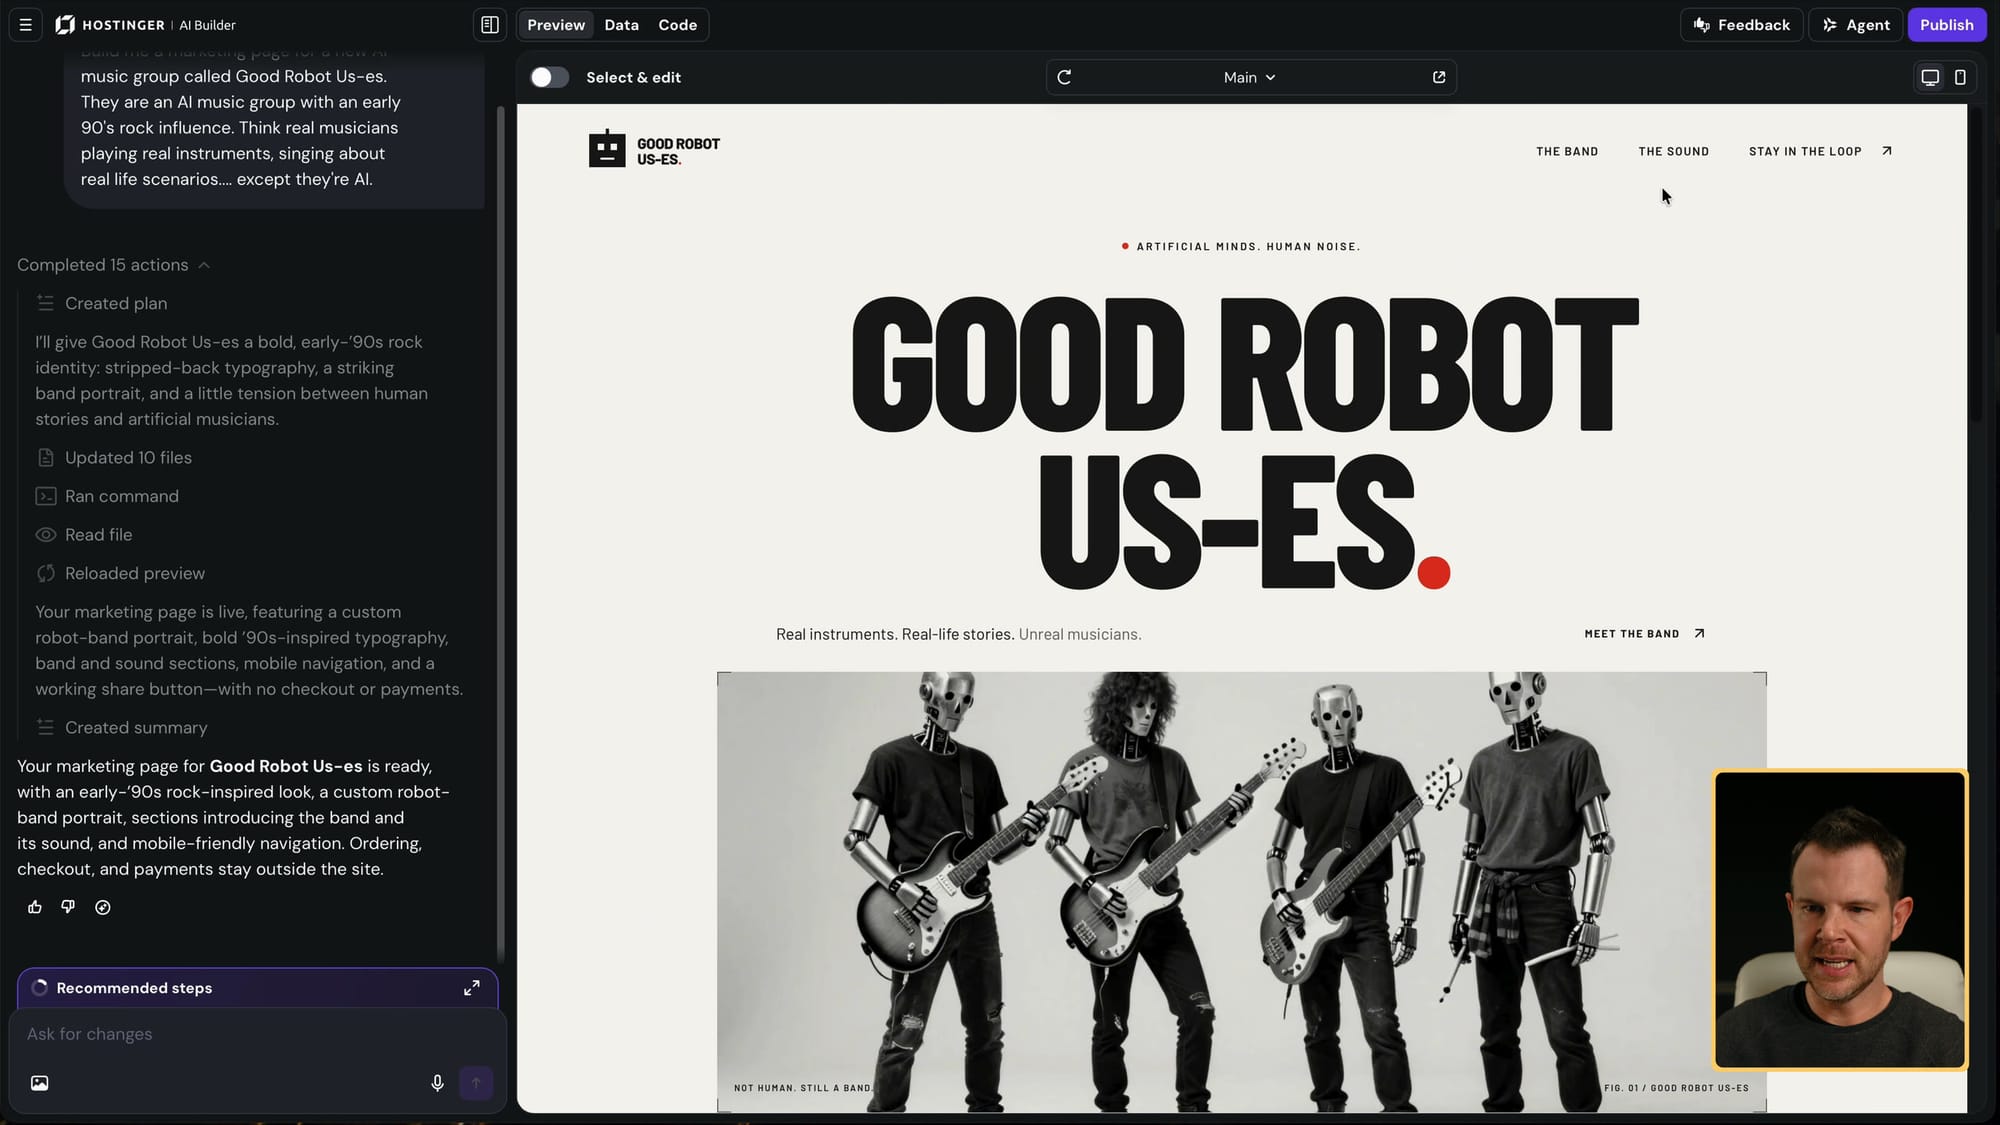The height and width of the screenshot is (1125, 2000).
Task: Click the robot band portrait image
Action: pyautogui.click(x=1241, y=891)
